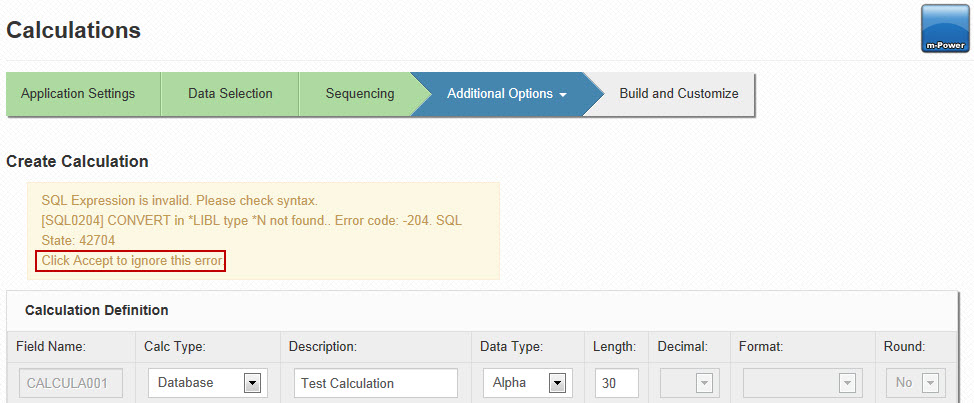Expand the Calc Type Database dropdown

click(207, 383)
